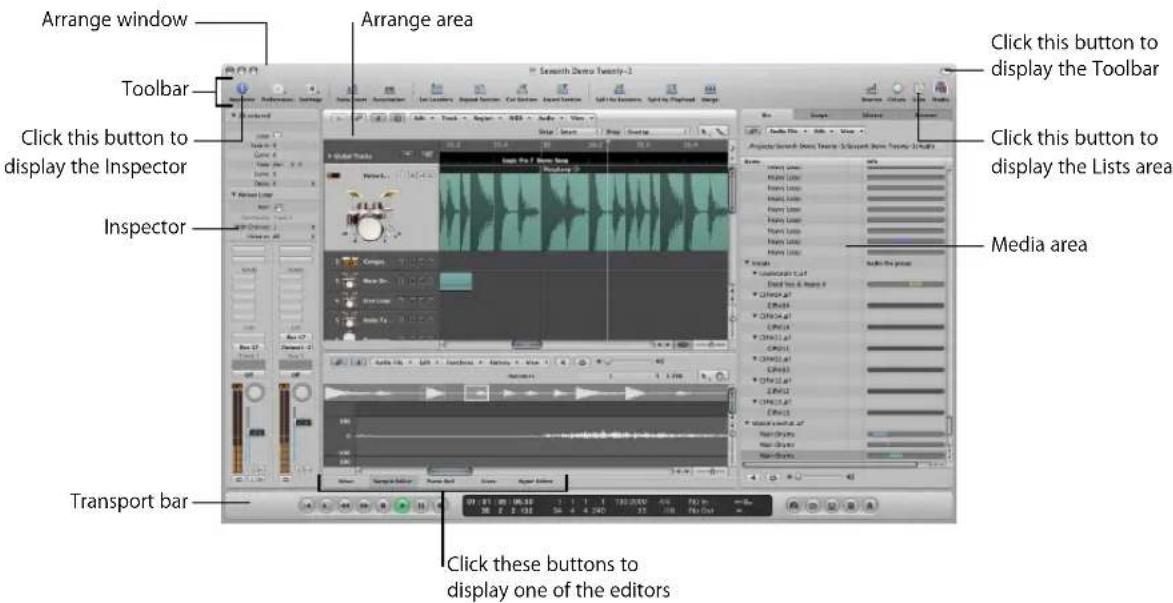Click the Forward button in the Transport bar

click(x=364, y=506)
